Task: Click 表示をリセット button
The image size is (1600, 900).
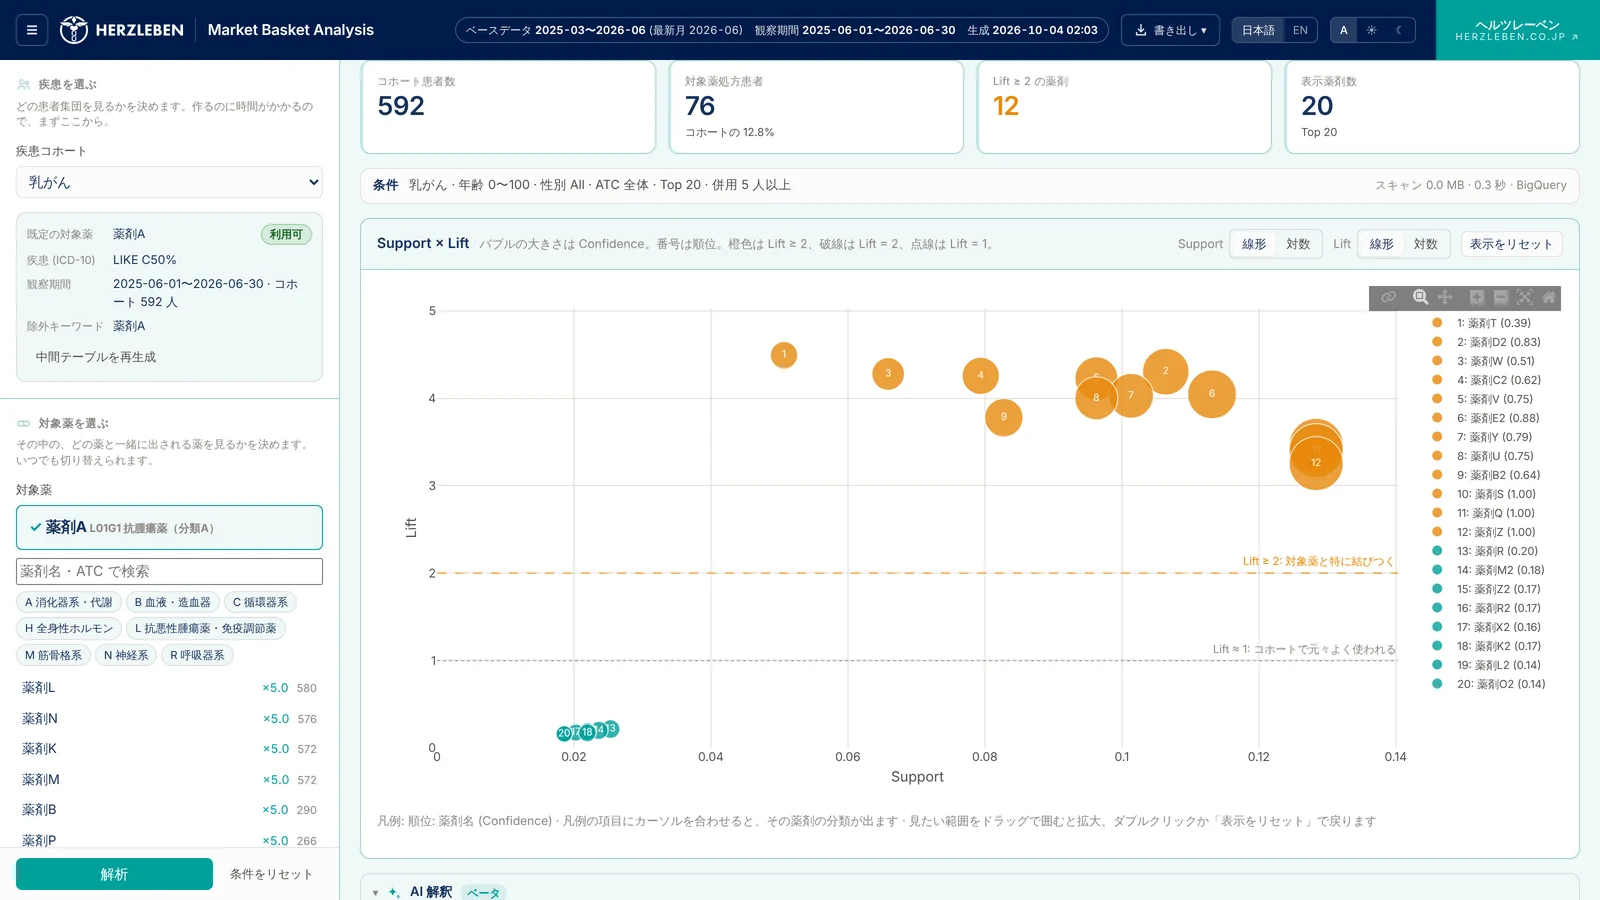Action: [x=1511, y=244]
